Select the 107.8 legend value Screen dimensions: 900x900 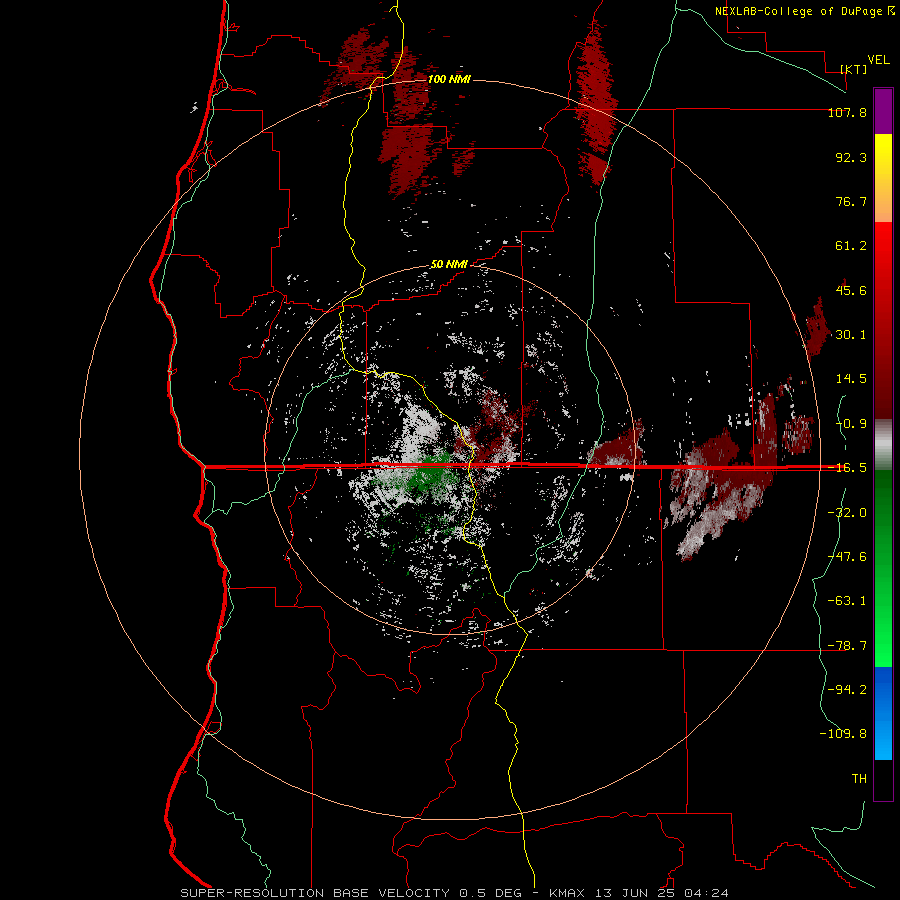click(847, 112)
